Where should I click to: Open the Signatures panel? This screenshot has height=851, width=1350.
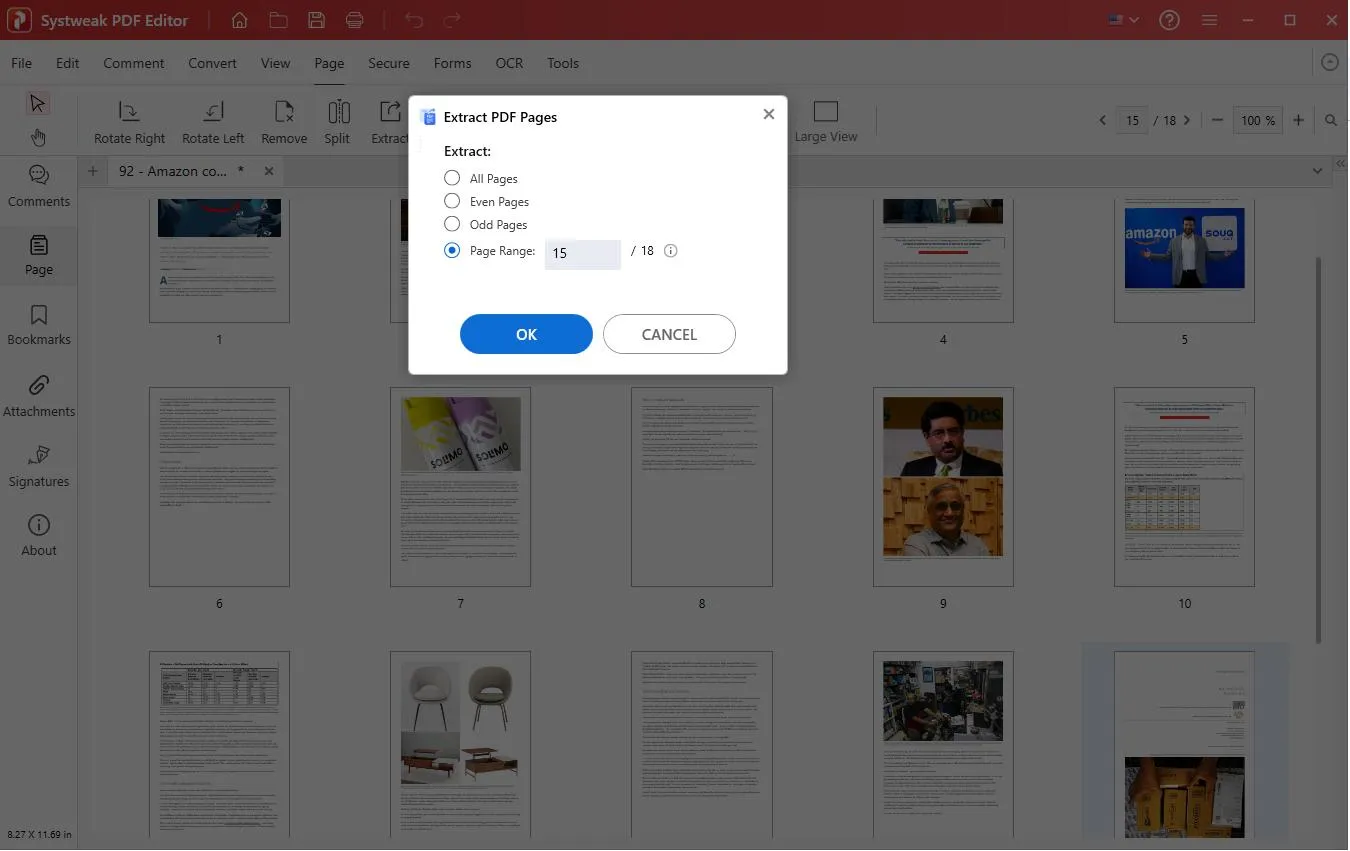tap(39, 467)
